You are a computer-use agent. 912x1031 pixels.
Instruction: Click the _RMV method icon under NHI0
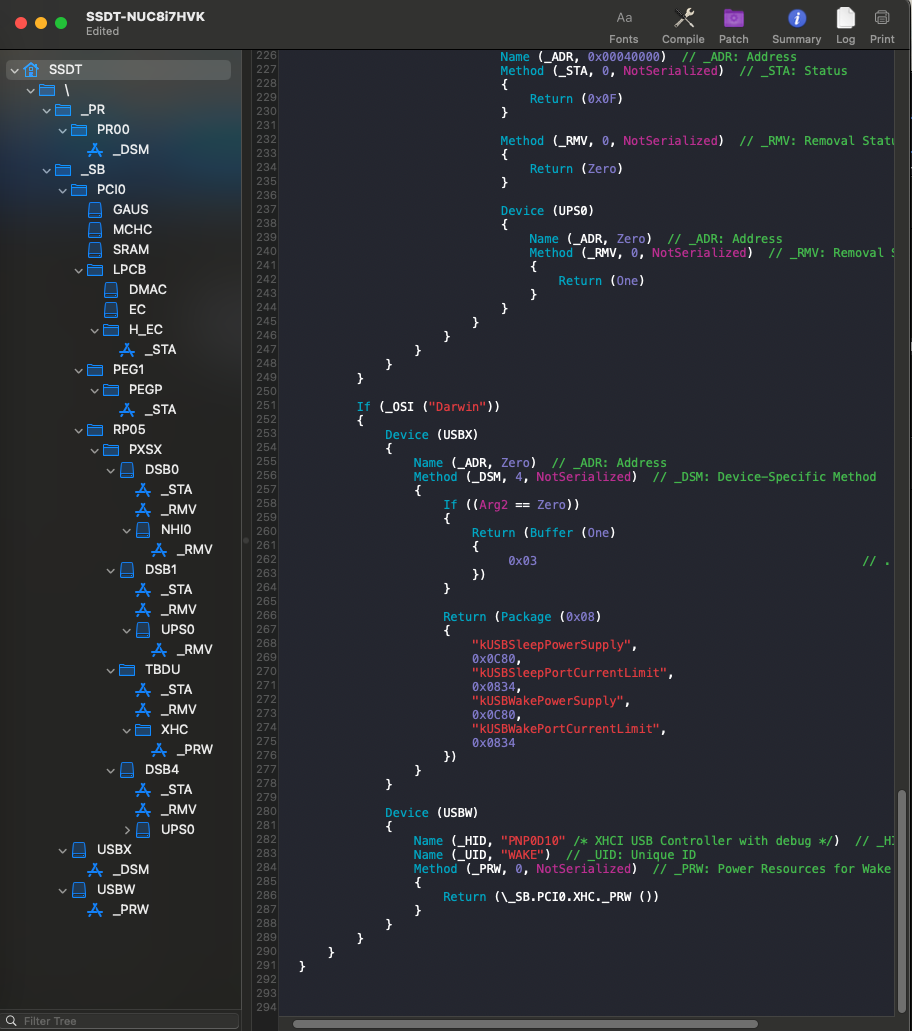click(159, 550)
